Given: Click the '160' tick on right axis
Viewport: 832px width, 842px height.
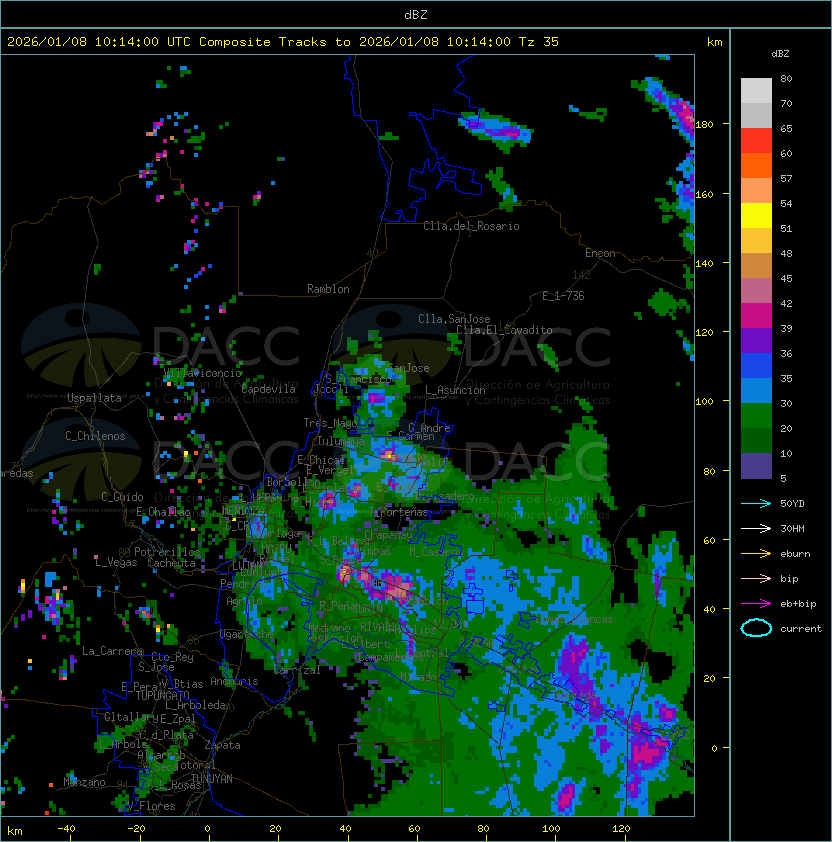Looking at the screenshot, I should click(704, 194).
